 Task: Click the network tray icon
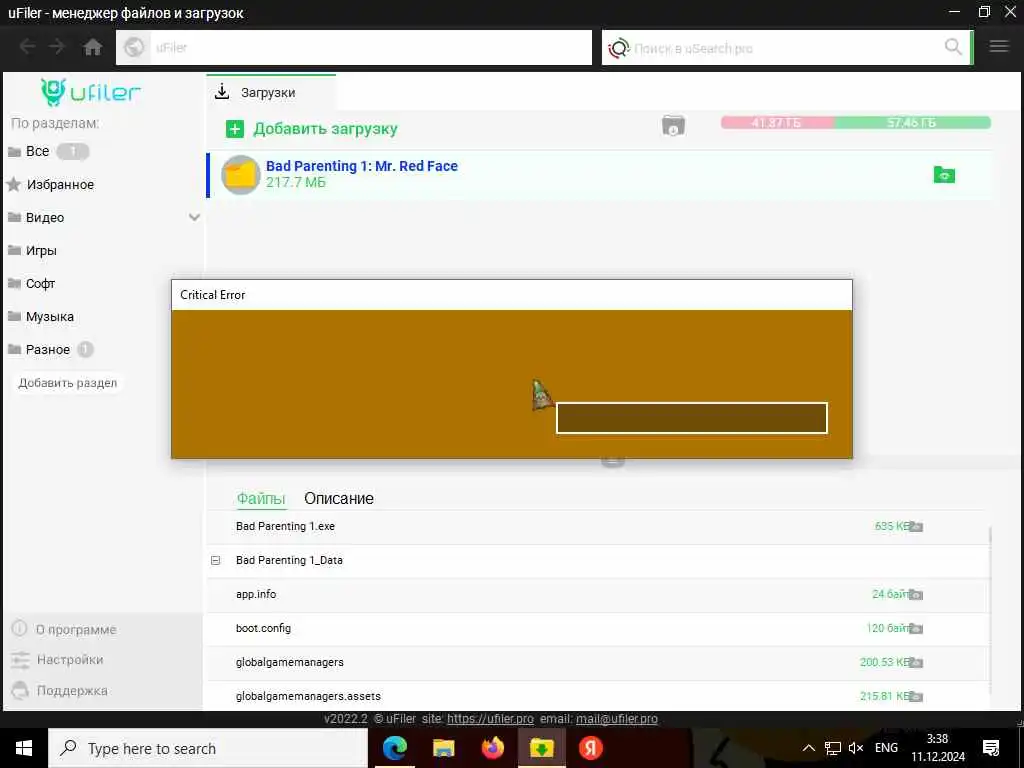(x=833, y=748)
